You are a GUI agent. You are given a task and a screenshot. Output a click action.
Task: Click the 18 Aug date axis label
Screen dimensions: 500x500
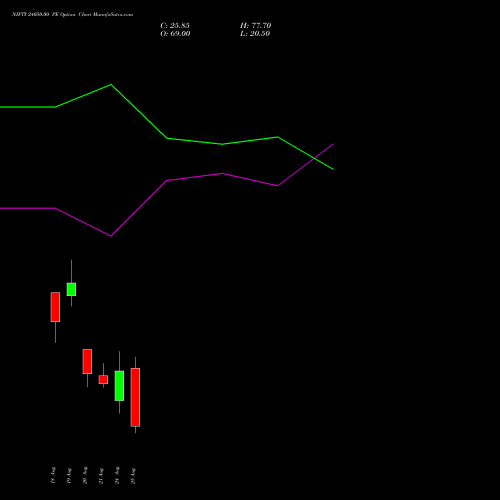tap(53, 475)
